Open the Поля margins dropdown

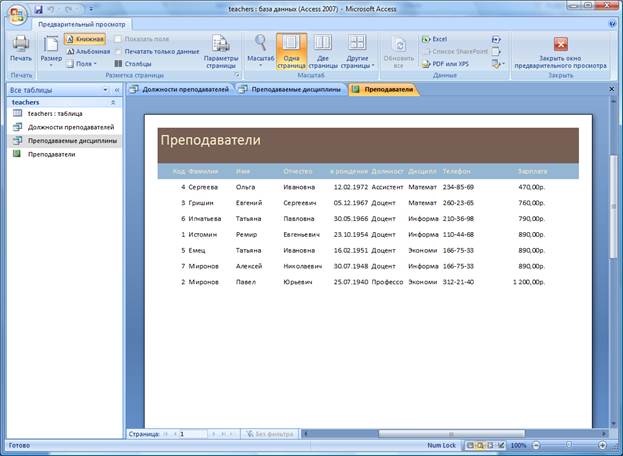tap(85, 62)
